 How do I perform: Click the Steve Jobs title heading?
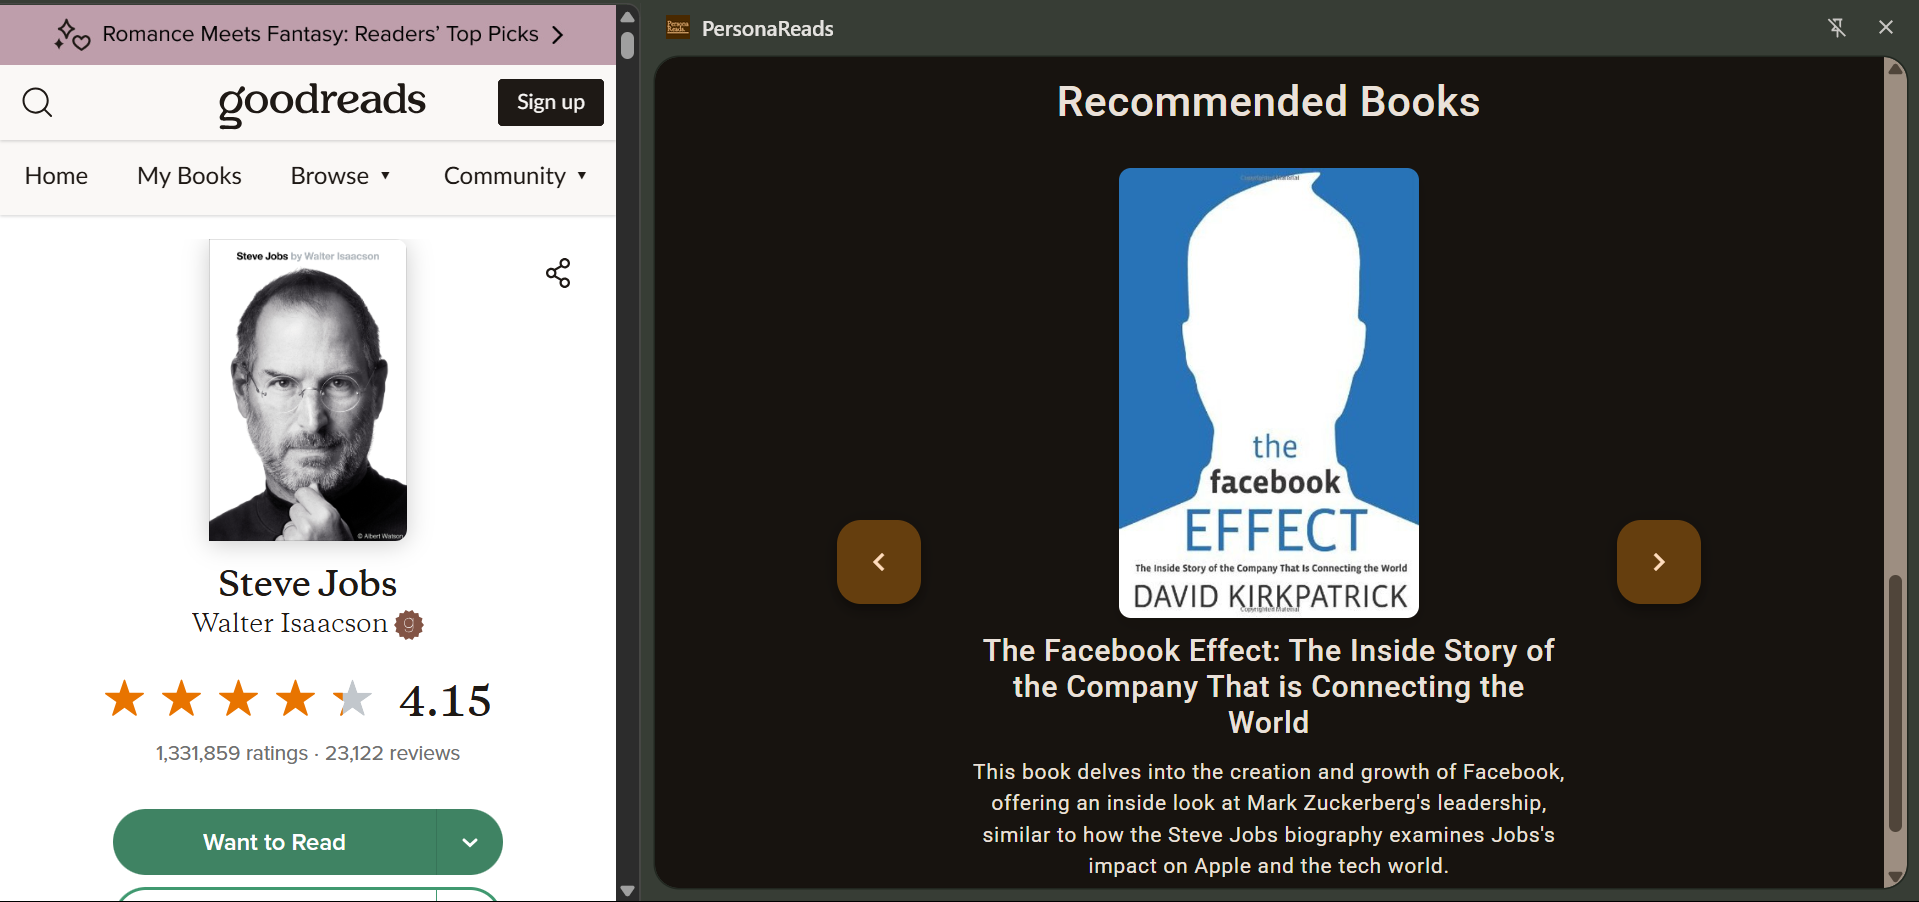click(308, 583)
